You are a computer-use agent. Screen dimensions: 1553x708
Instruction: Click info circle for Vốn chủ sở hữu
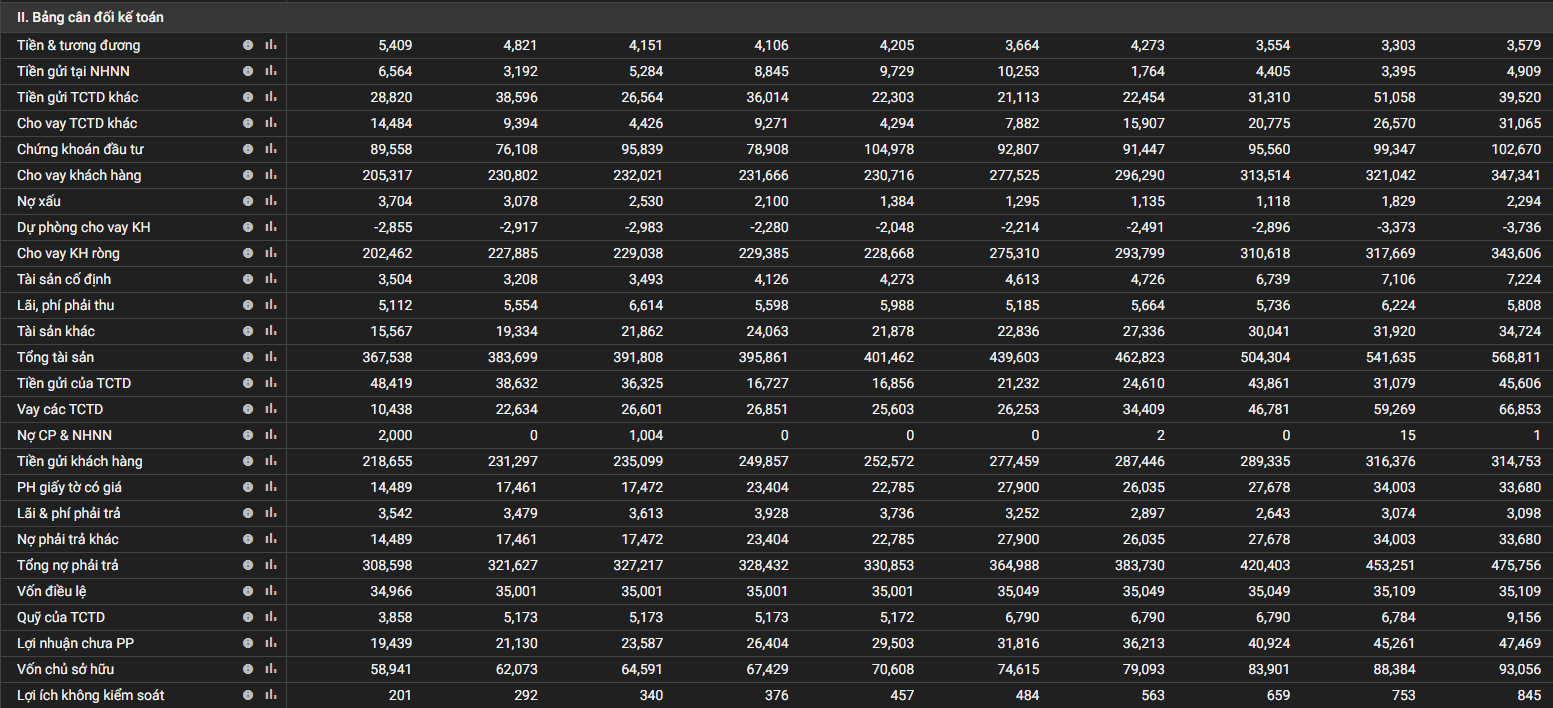coord(248,669)
